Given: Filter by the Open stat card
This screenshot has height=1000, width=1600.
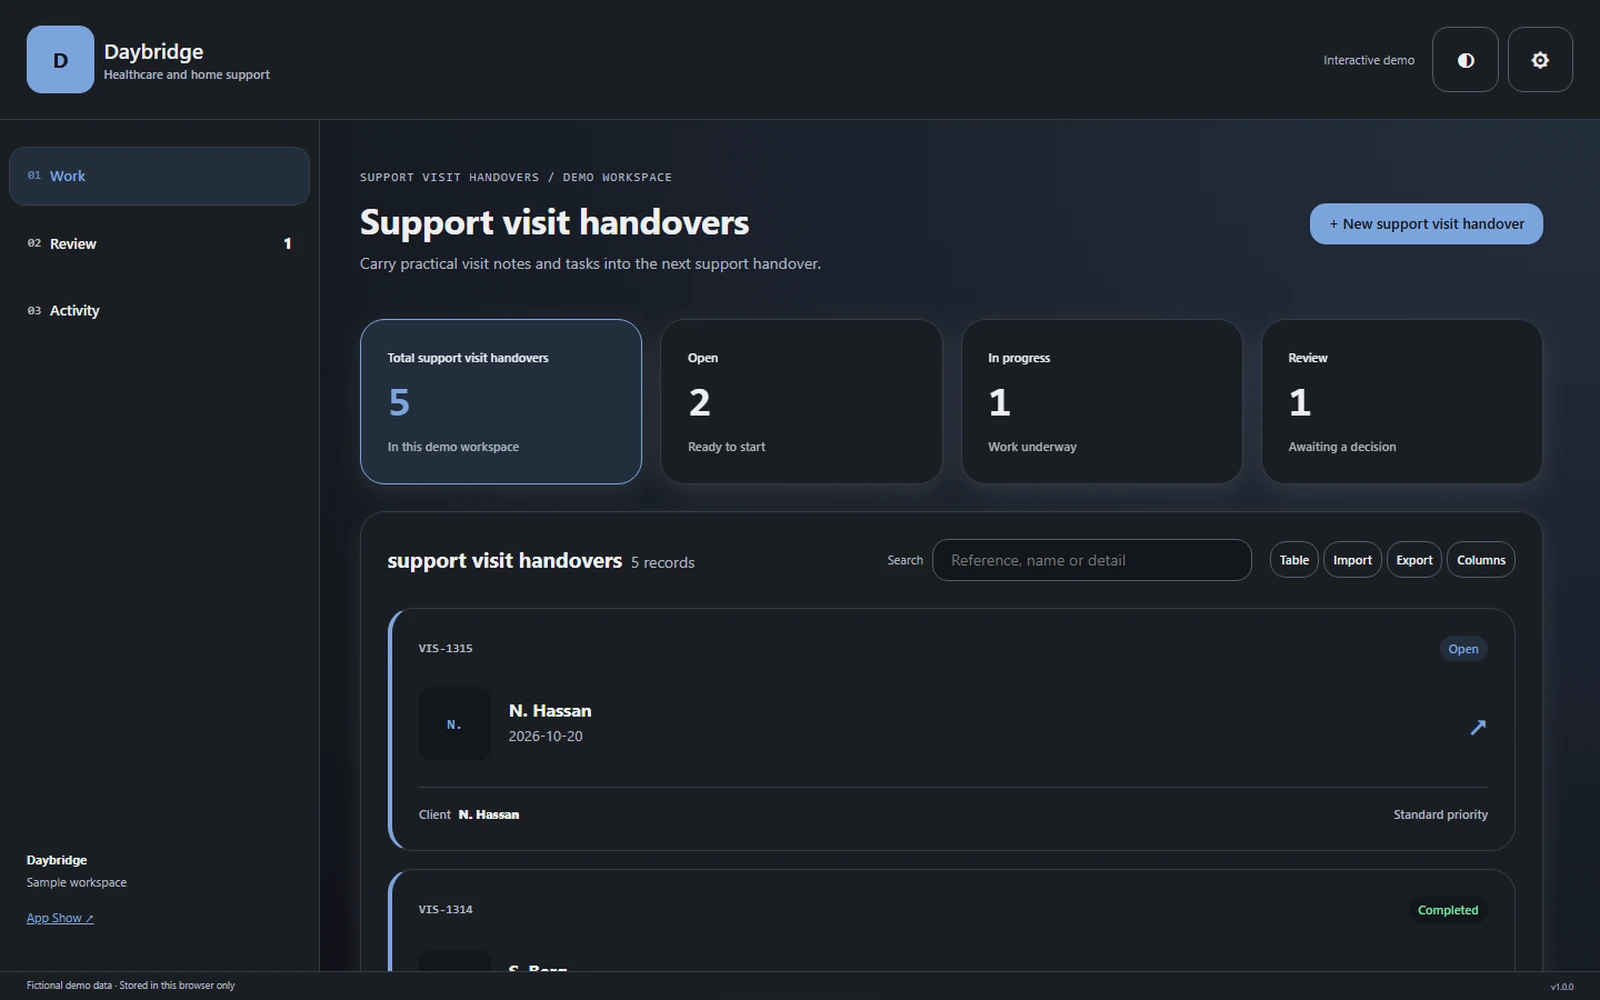Looking at the screenshot, I should pos(801,402).
